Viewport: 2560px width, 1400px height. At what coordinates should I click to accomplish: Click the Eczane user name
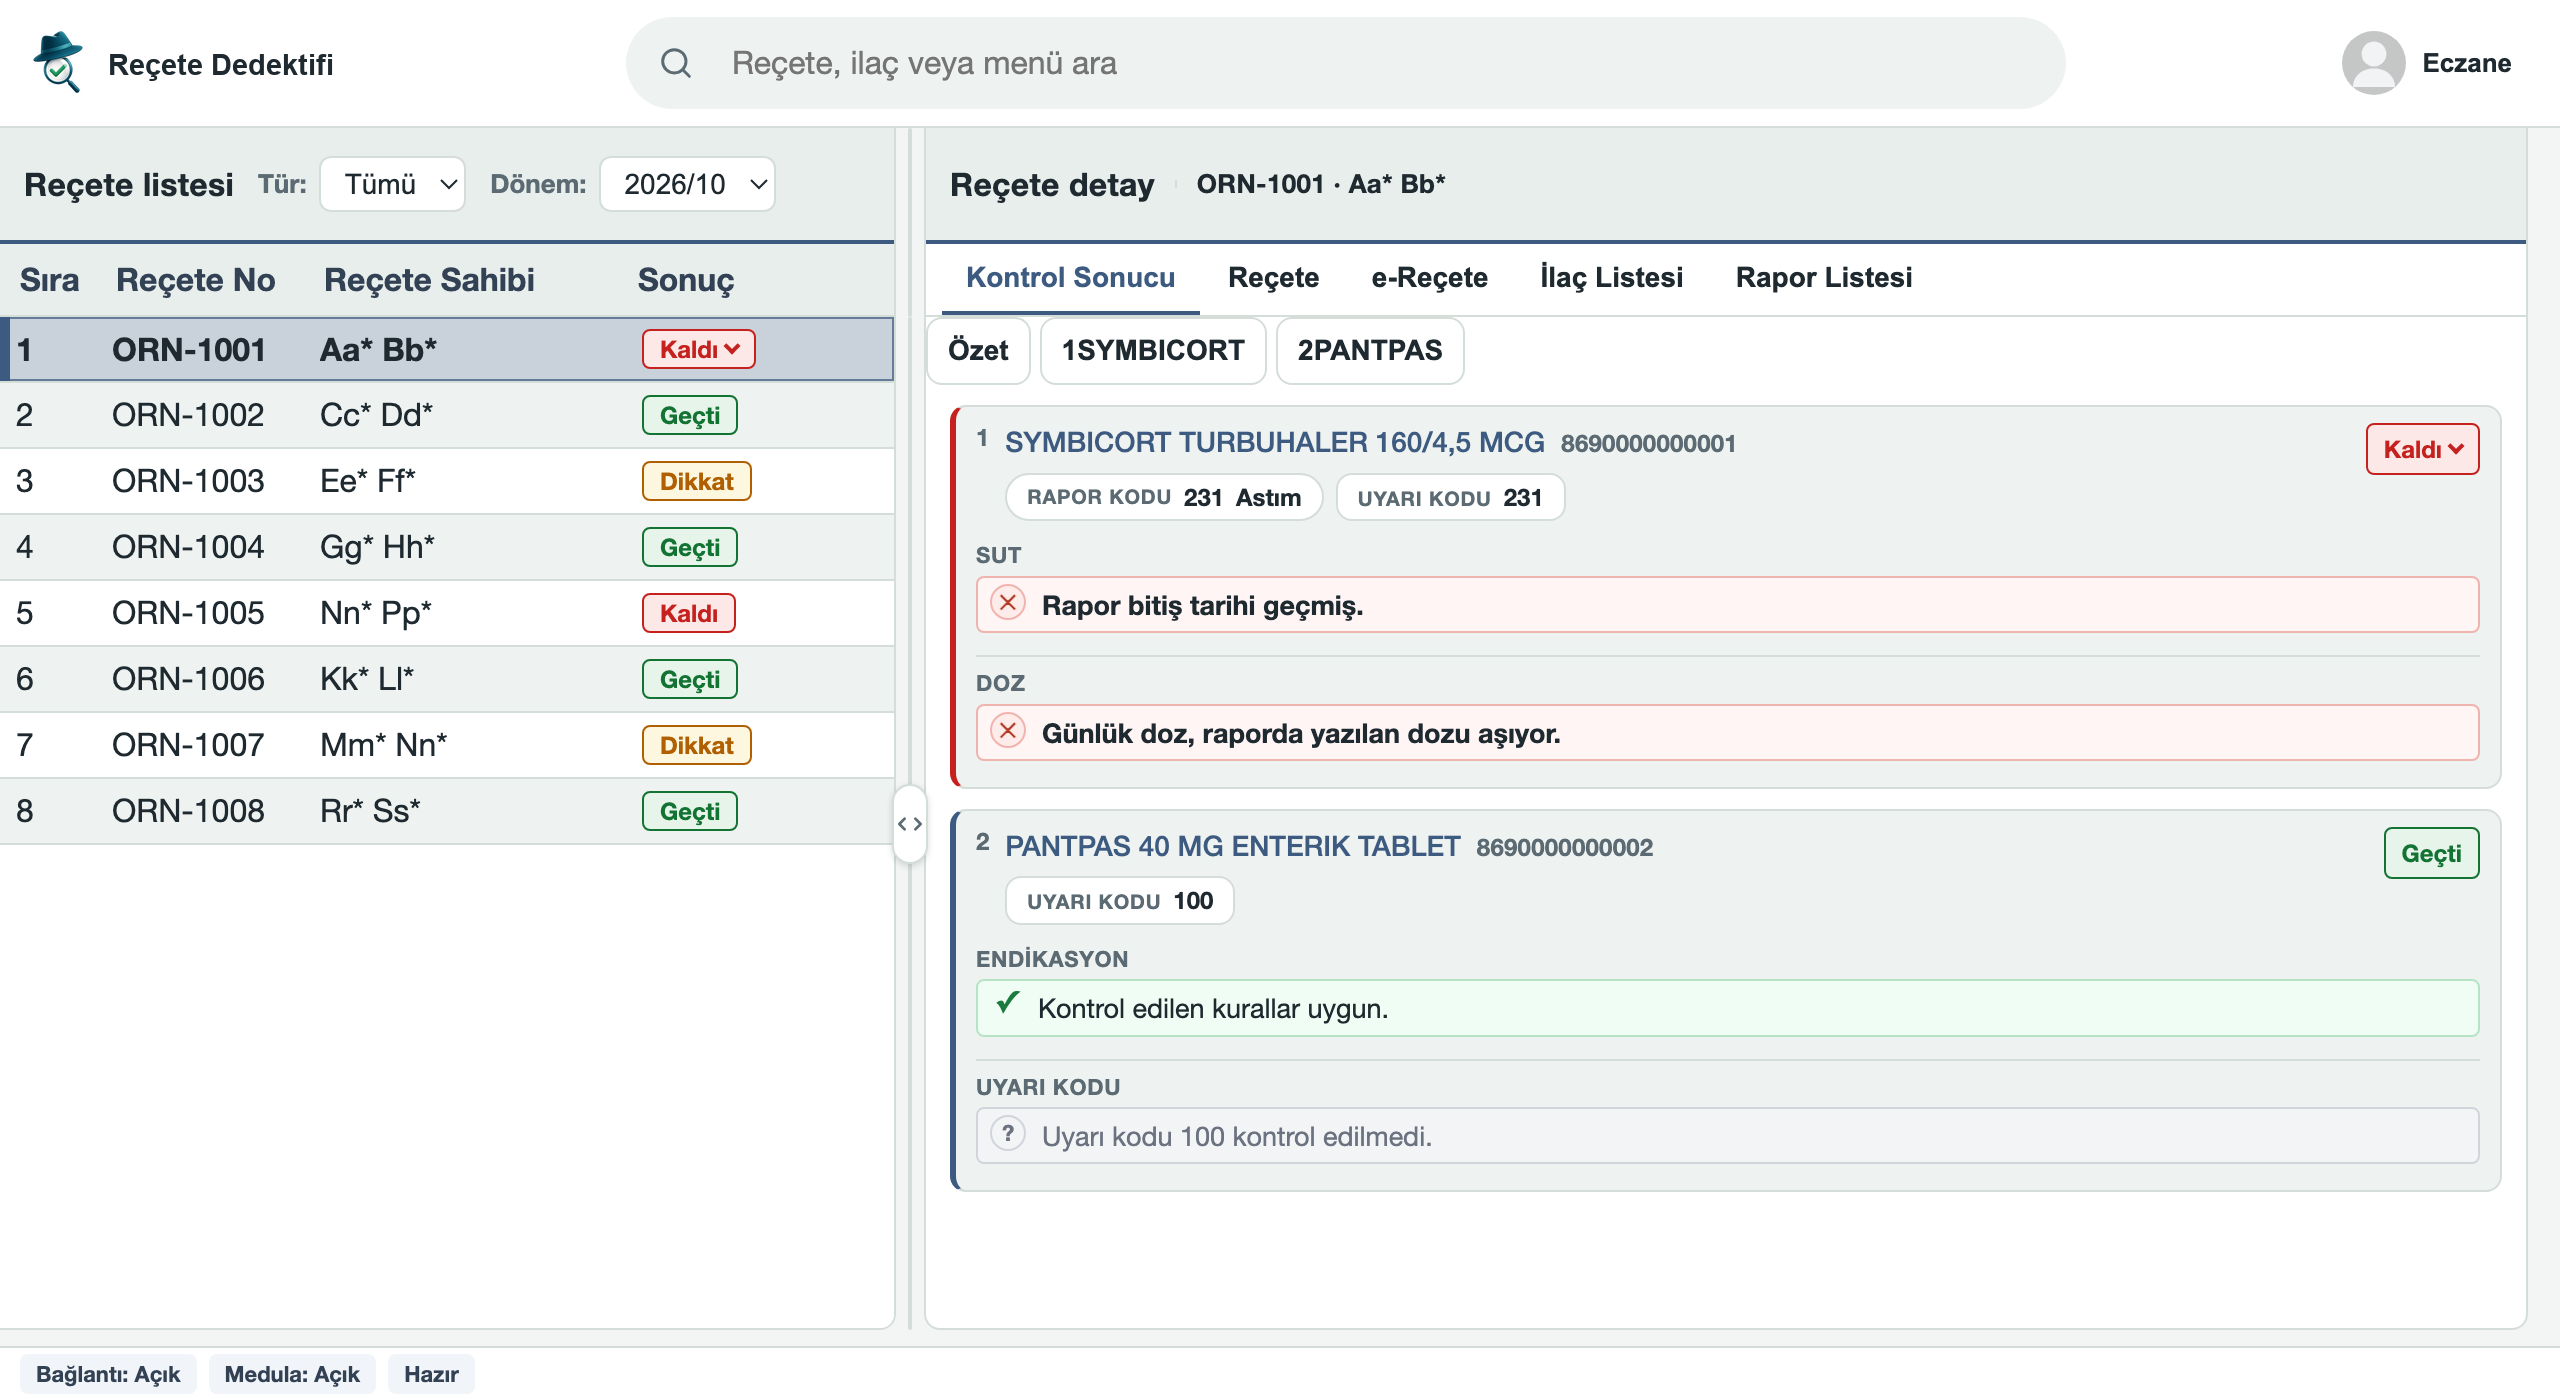click(x=2466, y=63)
